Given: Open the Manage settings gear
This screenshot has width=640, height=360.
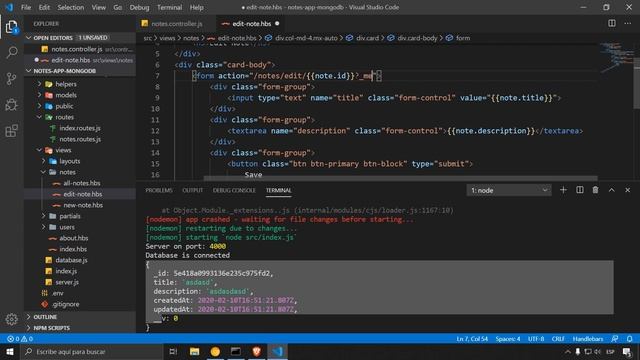Looking at the screenshot, I should 11,319.
